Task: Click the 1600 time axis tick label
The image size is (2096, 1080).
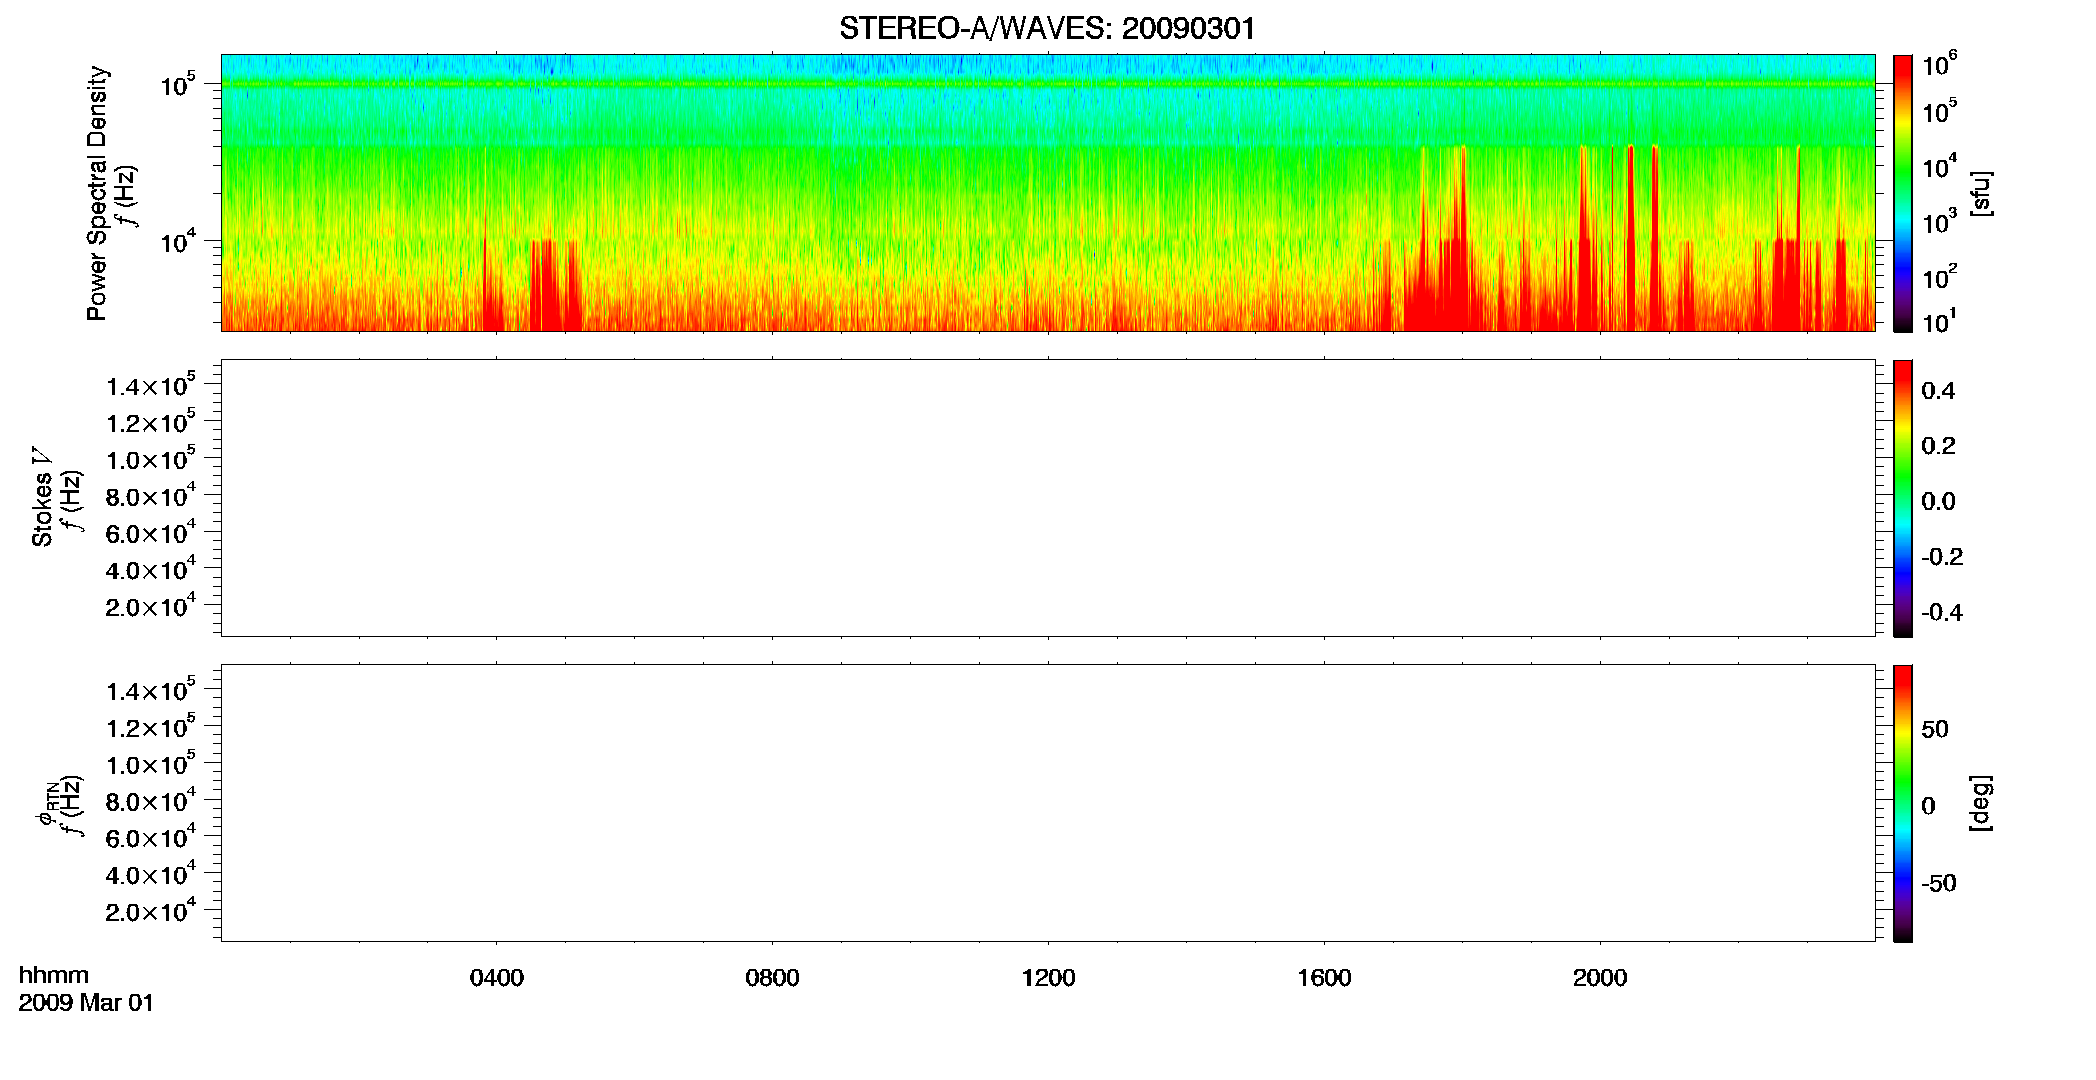Action: pyautogui.click(x=1324, y=978)
